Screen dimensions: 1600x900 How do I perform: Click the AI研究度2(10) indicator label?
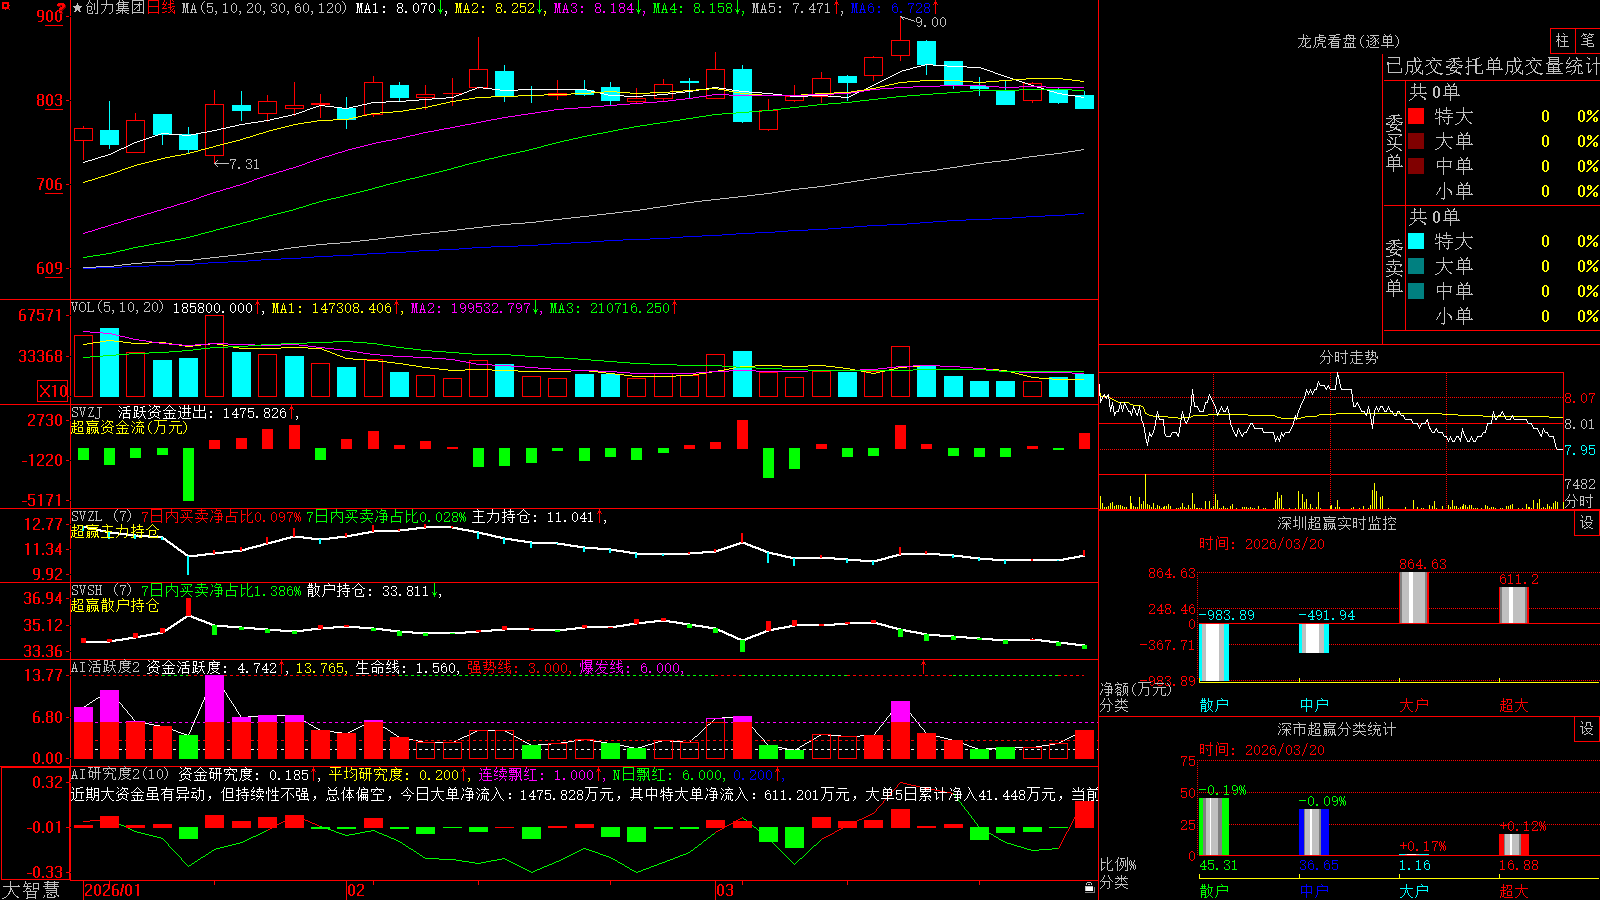(121, 774)
